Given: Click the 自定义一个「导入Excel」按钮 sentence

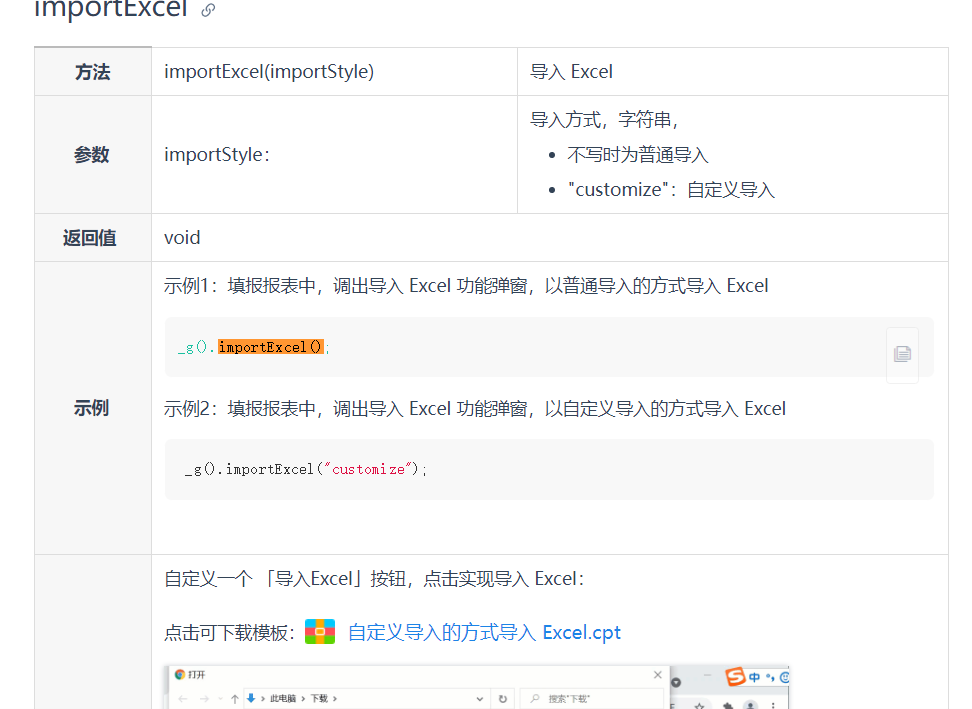Looking at the screenshot, I should [x=374, y=578].
